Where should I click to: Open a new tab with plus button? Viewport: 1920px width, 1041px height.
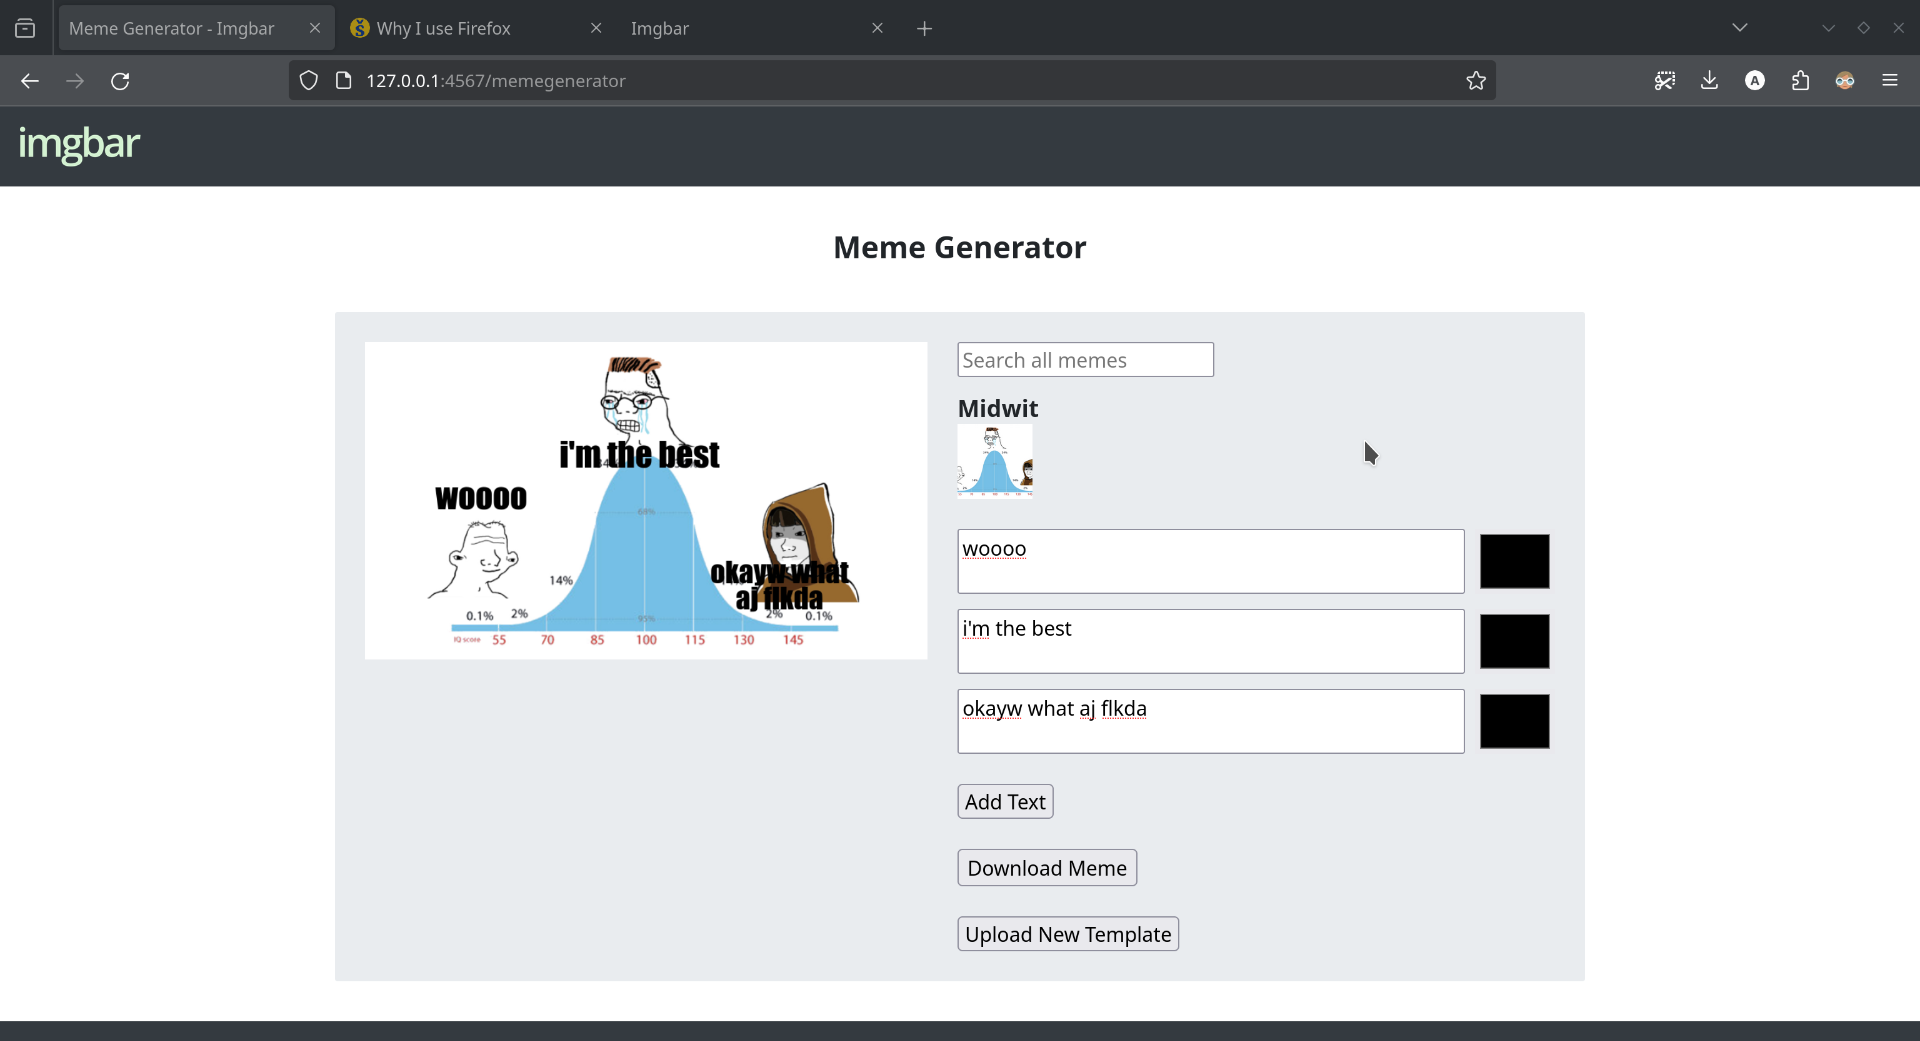[925, 28]
